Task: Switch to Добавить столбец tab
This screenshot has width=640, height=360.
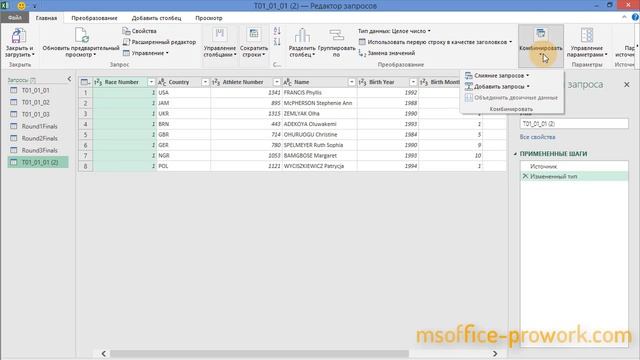Action: click(x=156, y=18)
